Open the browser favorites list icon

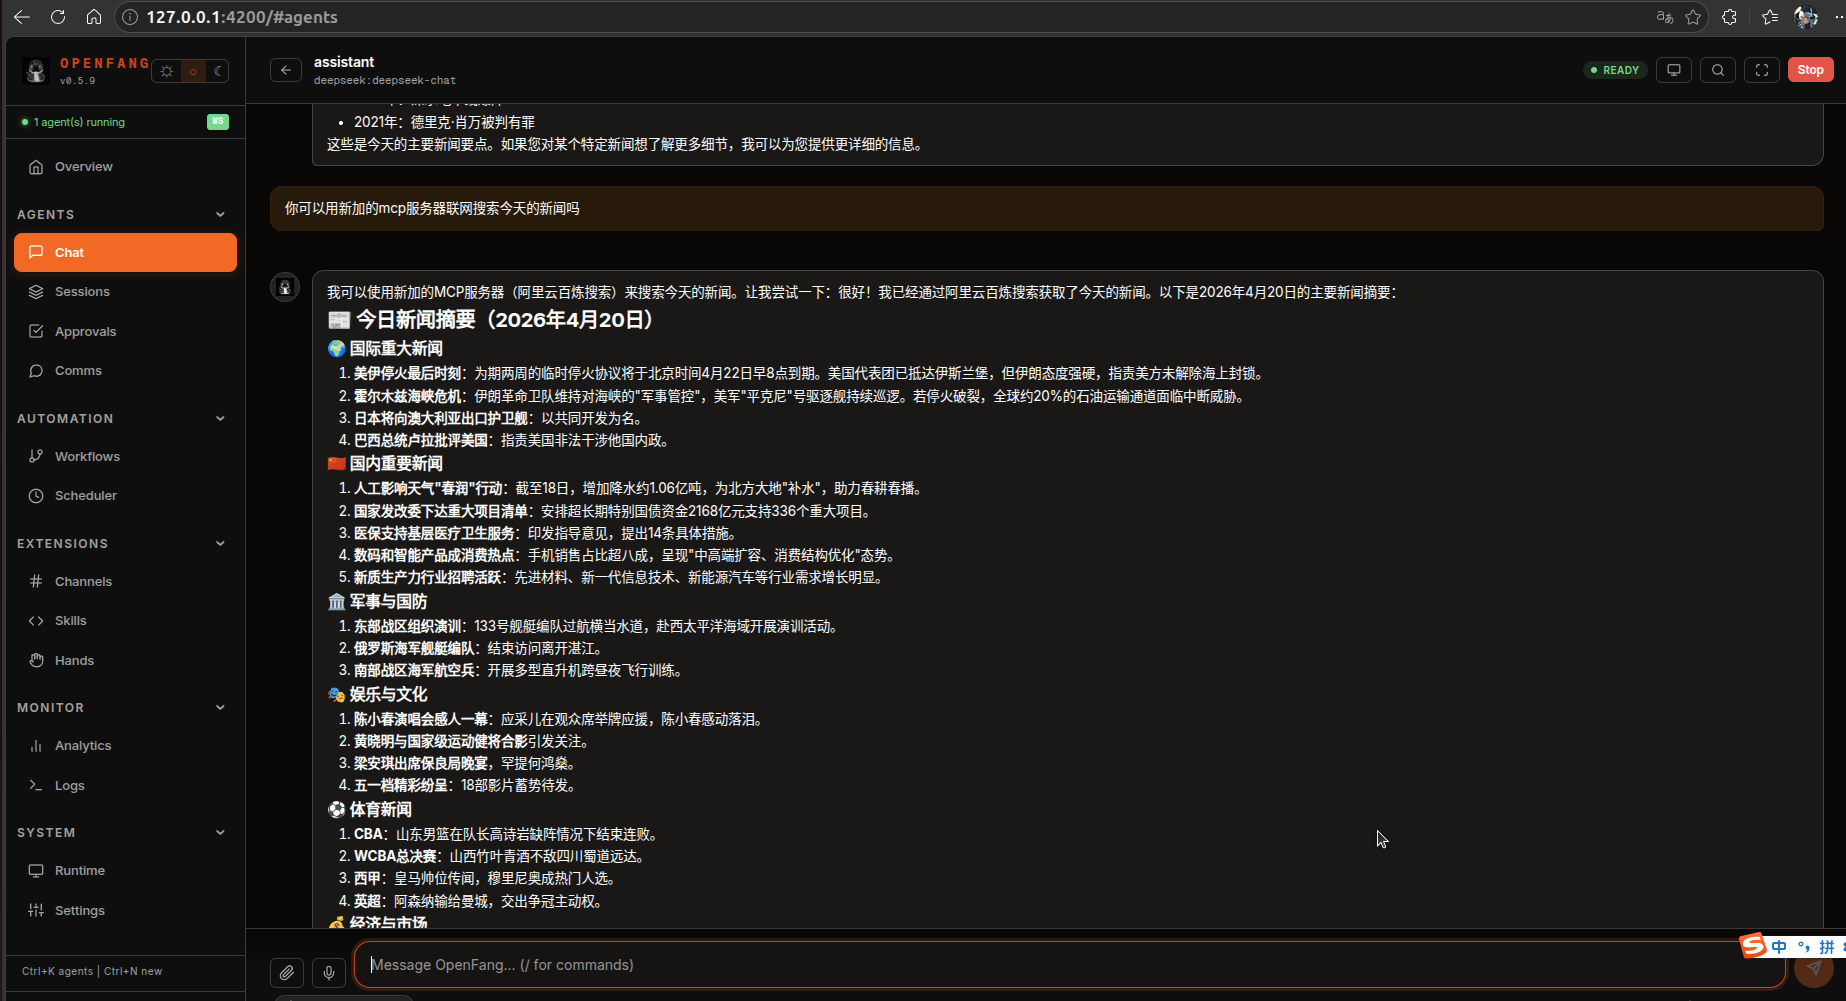[1770, 17]
